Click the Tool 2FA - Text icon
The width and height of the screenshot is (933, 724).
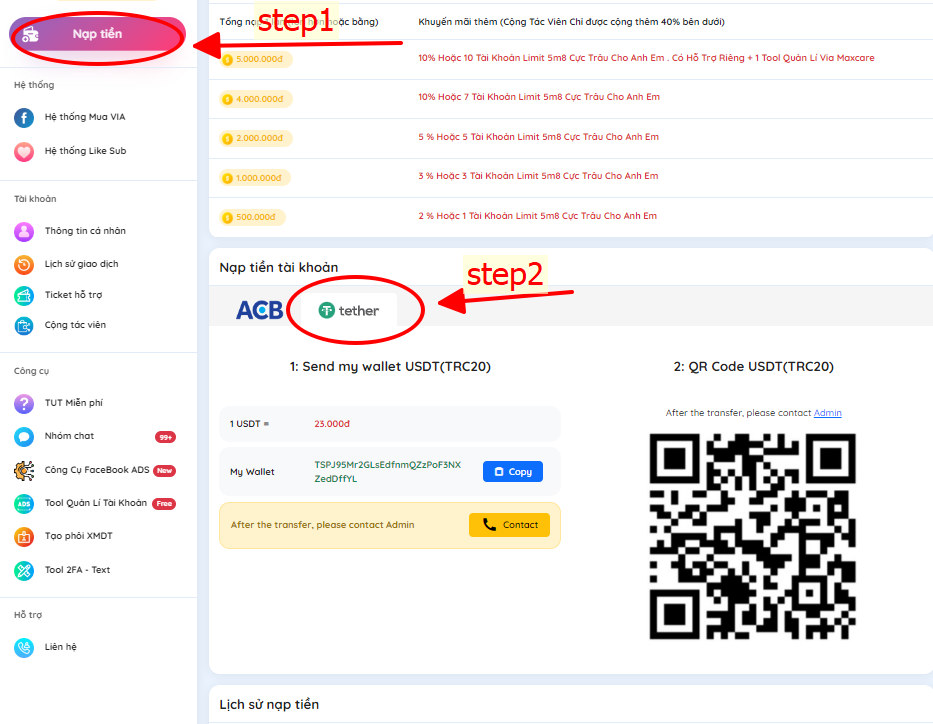click(24, 571)
